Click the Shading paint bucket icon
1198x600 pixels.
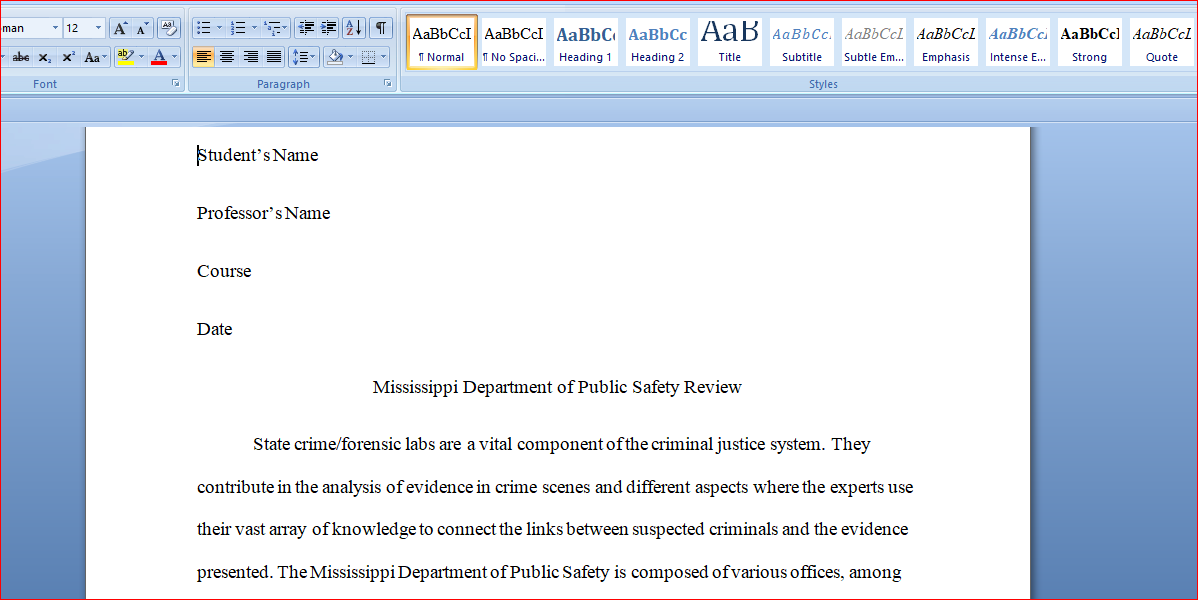(335, 57)
